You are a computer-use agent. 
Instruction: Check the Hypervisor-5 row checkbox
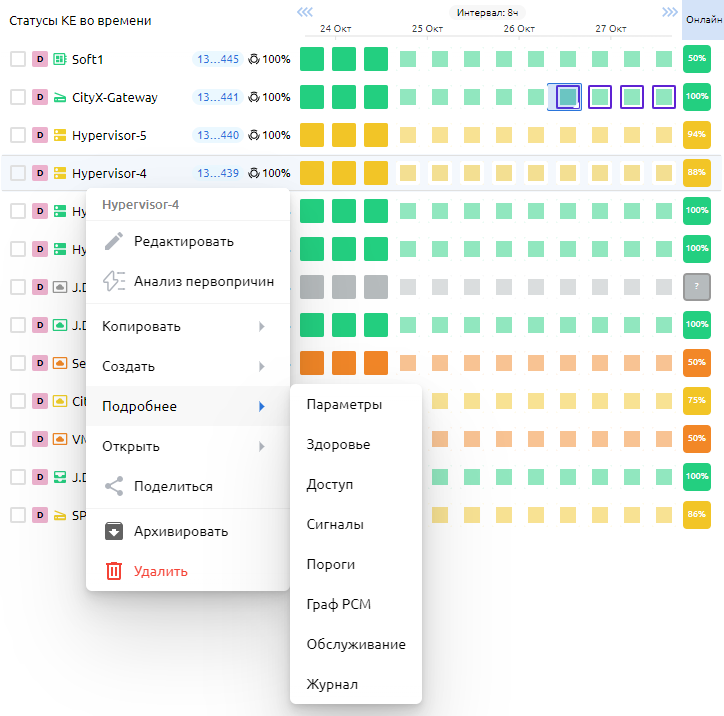(18, 135)
